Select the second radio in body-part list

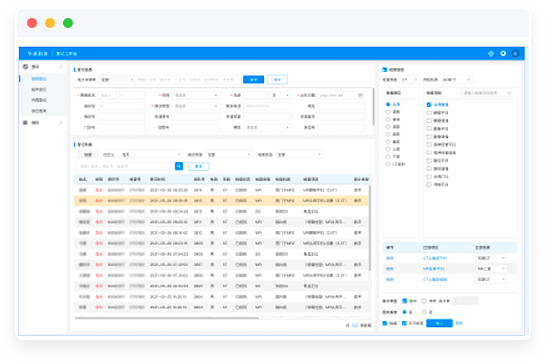pyautogui.click(x=388, y=112)
